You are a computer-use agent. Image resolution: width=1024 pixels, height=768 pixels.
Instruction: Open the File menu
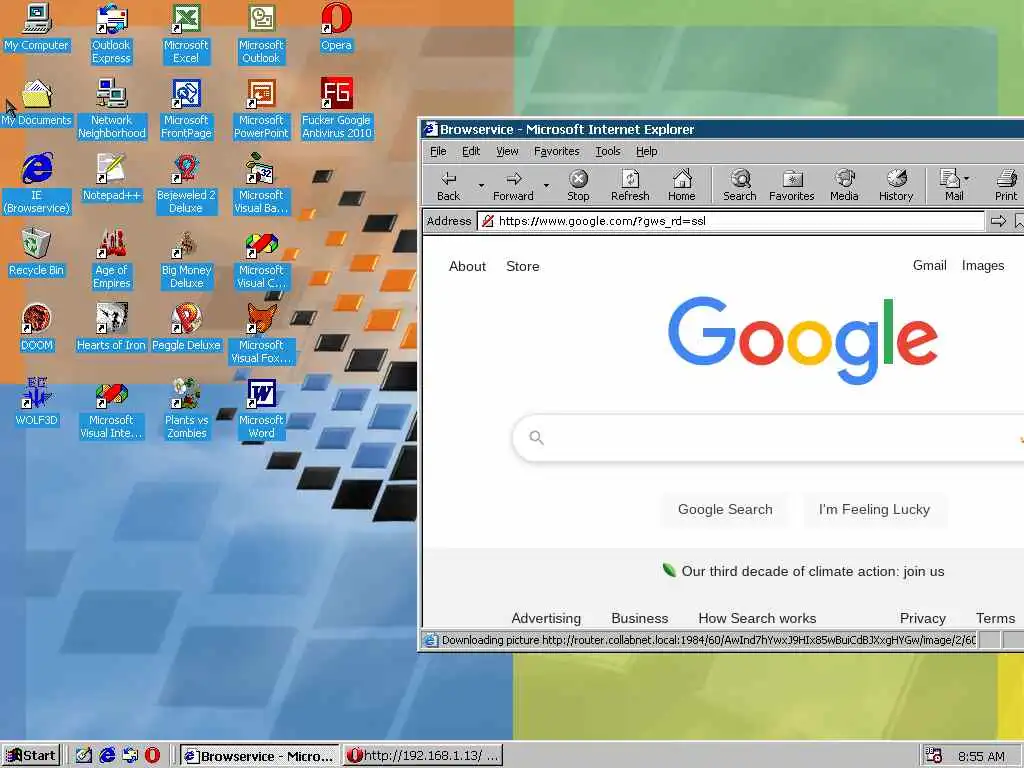coord(438,152)
